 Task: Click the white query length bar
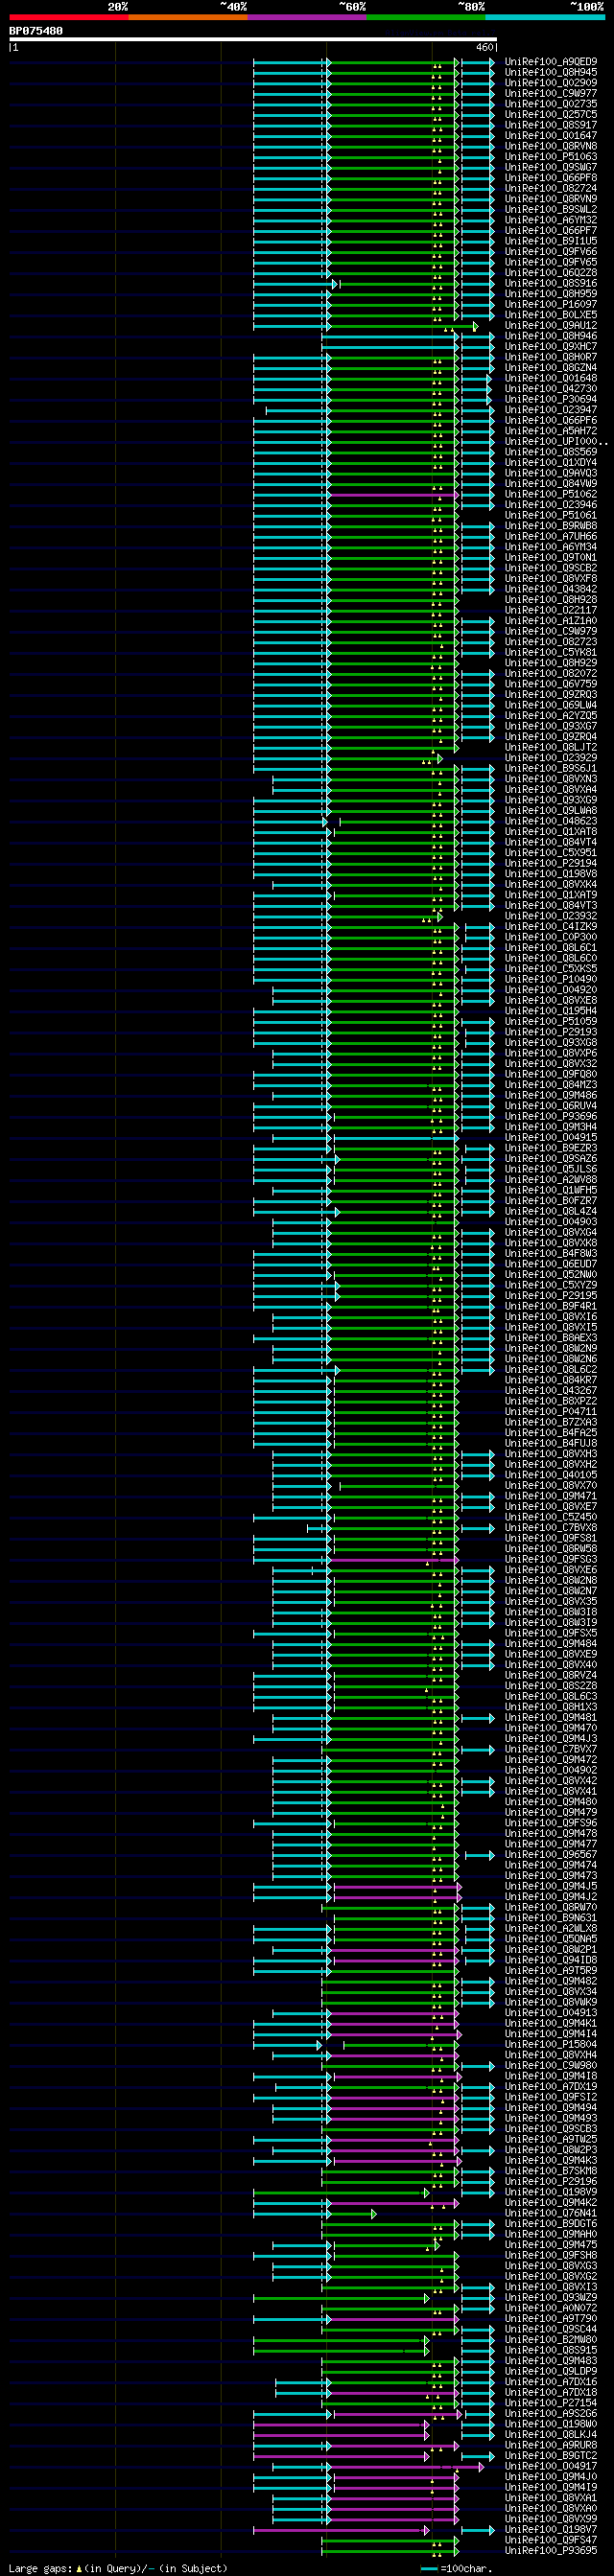(253, 39)
